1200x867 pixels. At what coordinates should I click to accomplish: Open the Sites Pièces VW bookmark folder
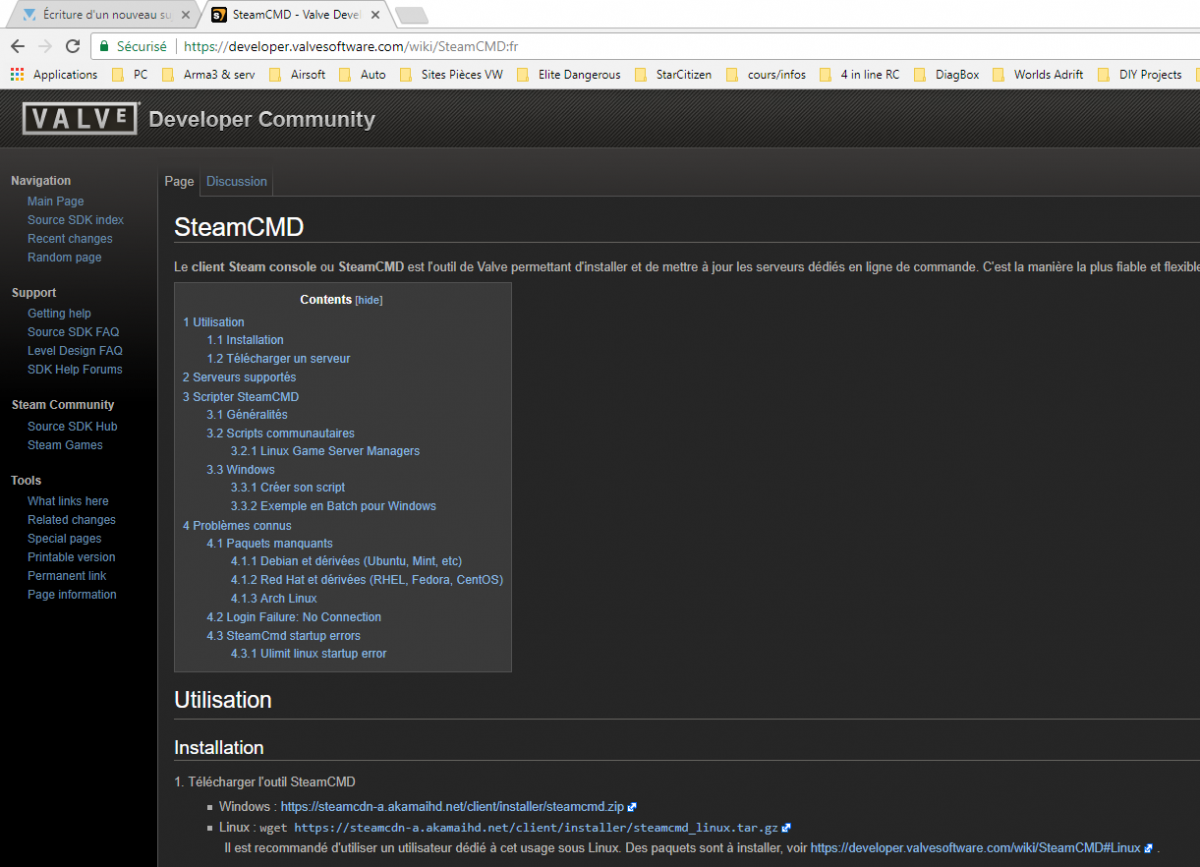pos(451,74)
